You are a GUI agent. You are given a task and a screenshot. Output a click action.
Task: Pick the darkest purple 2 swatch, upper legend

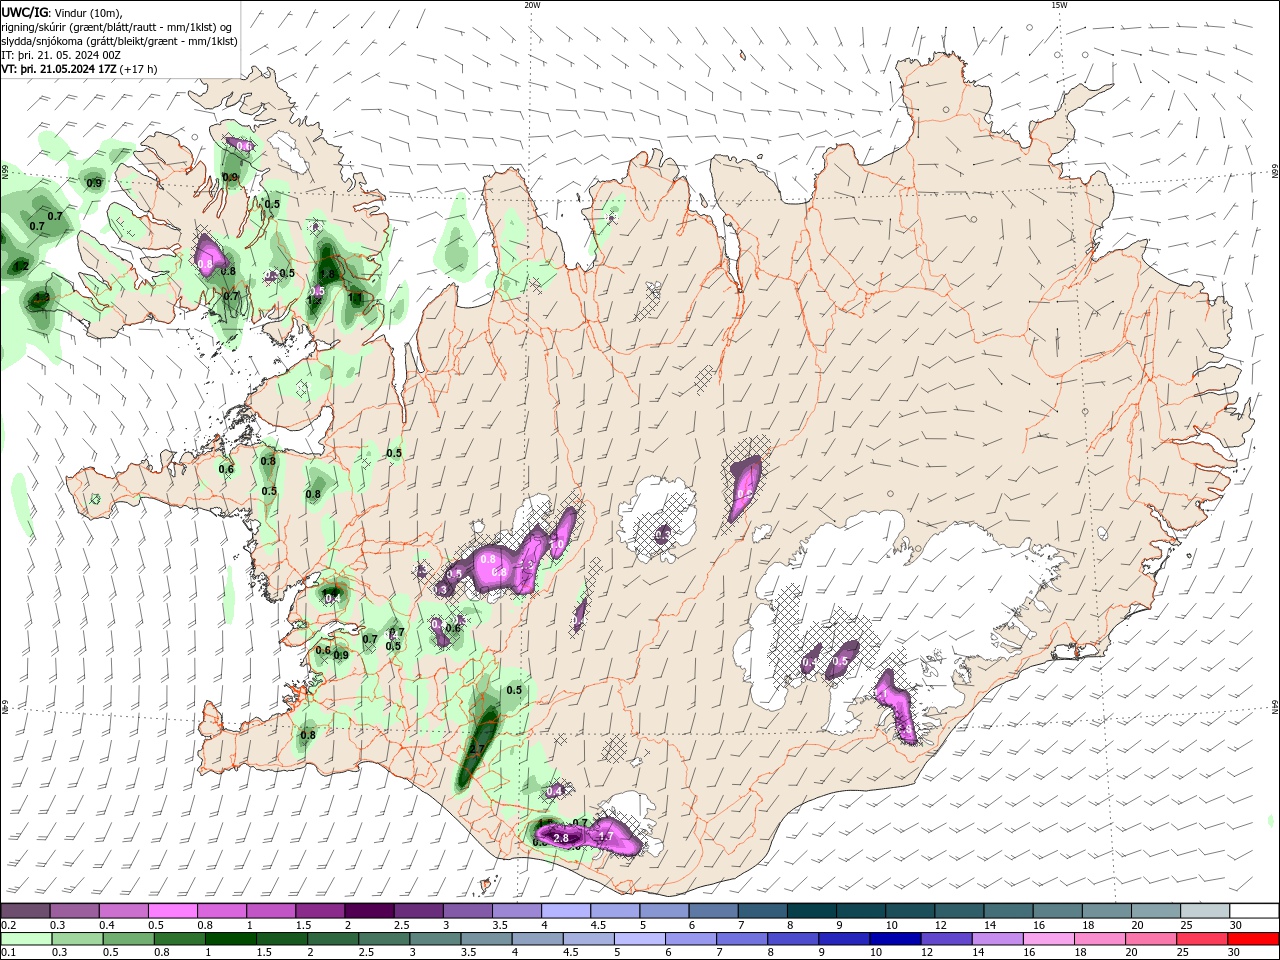[368, 910]
